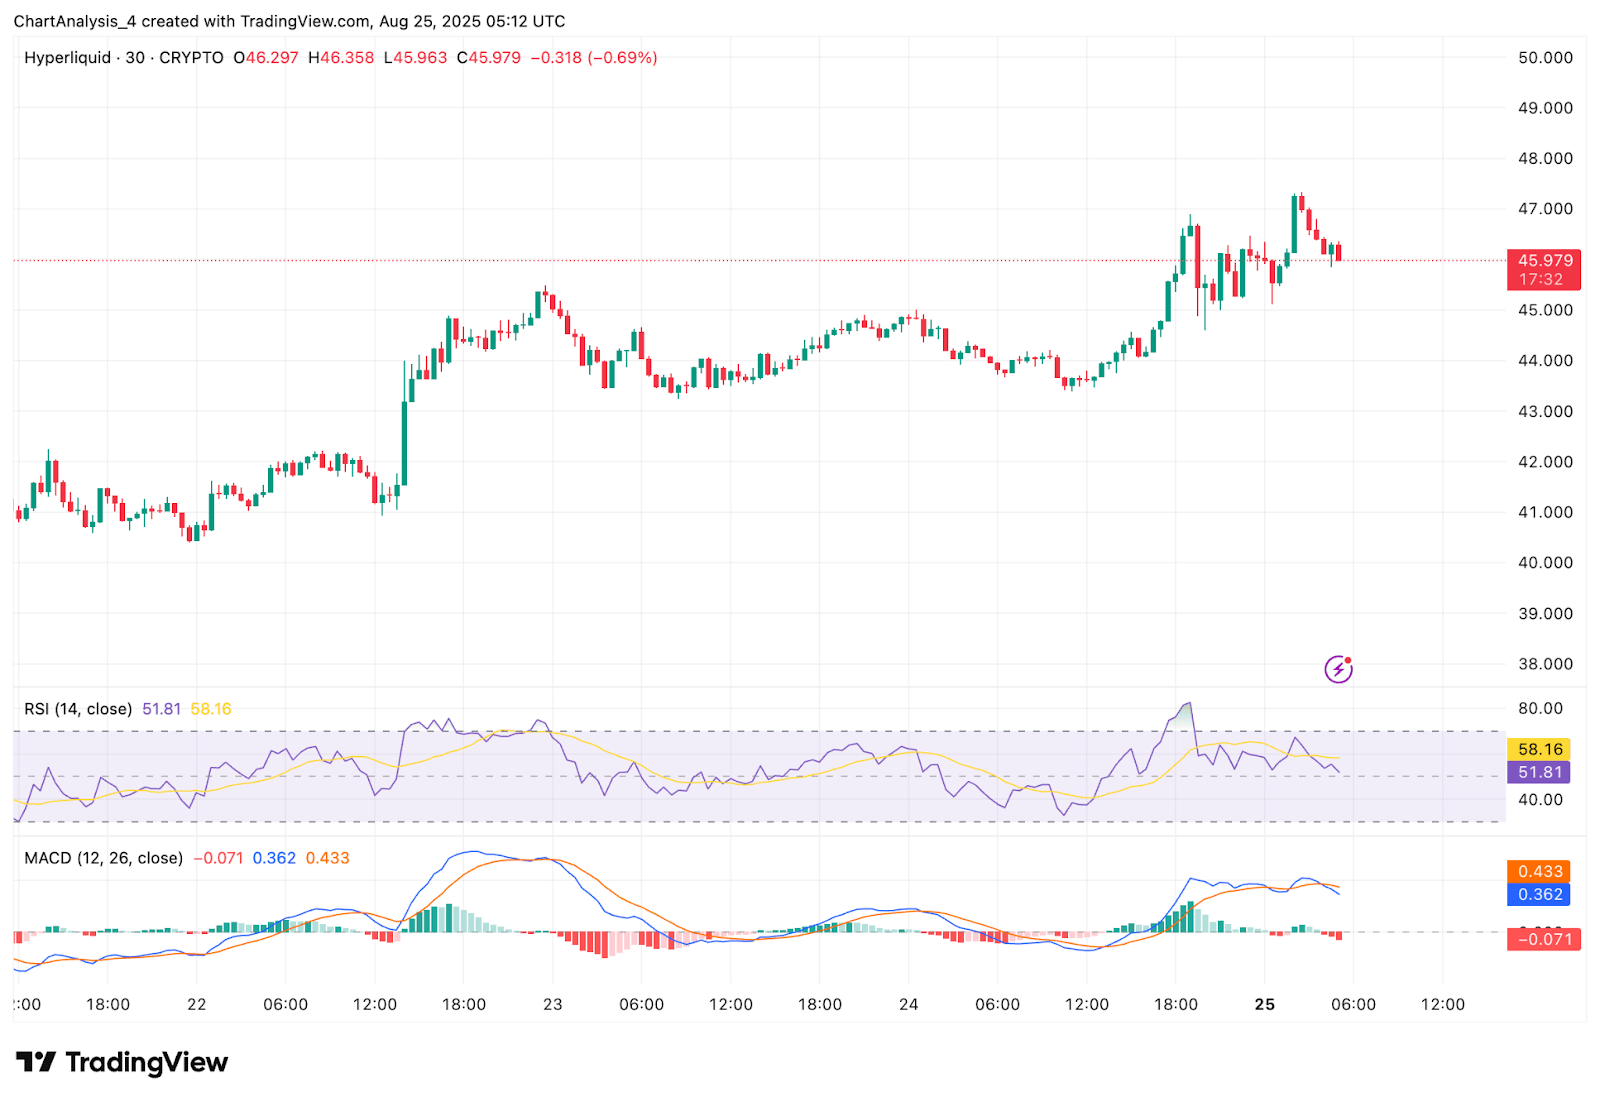Click the purple lightning bolt alert icon

[1338, 669]
